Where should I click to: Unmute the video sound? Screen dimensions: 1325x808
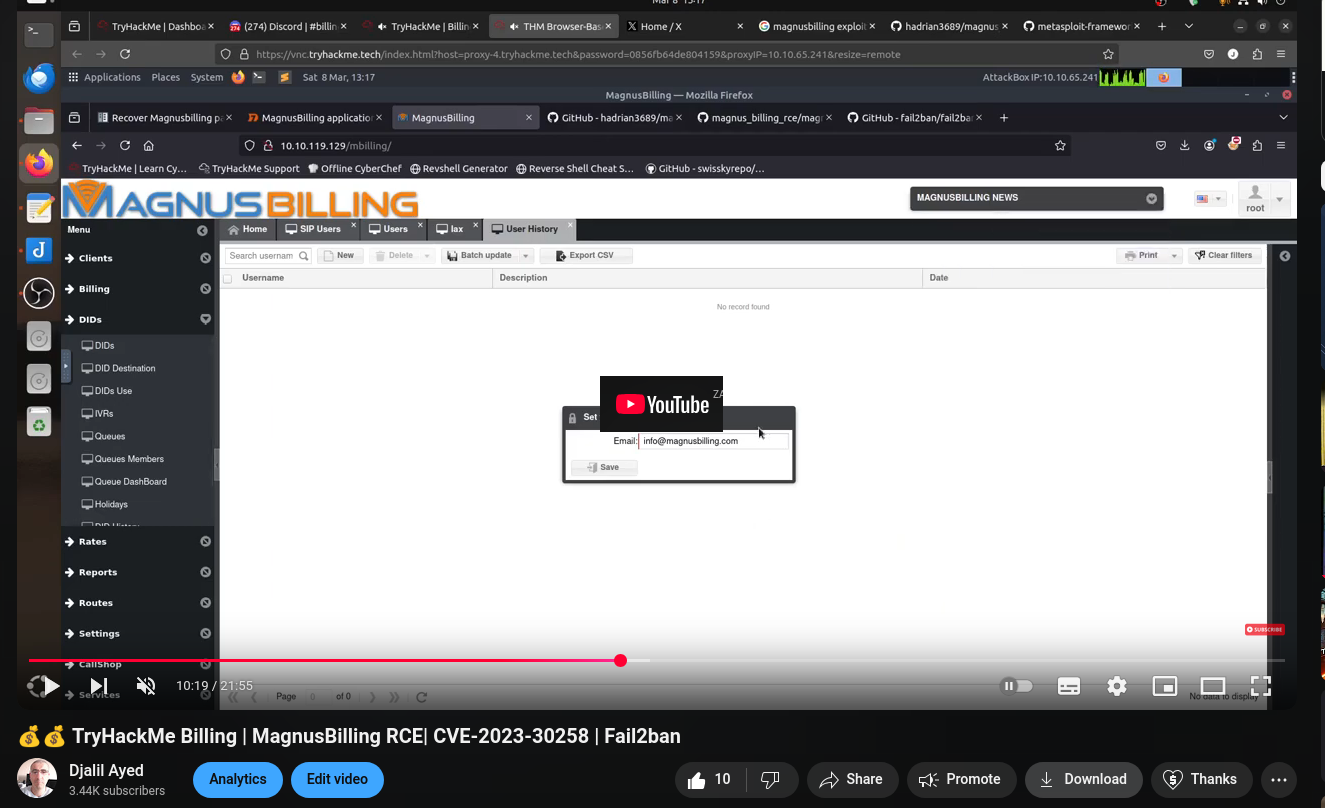[x=146, y=686]
